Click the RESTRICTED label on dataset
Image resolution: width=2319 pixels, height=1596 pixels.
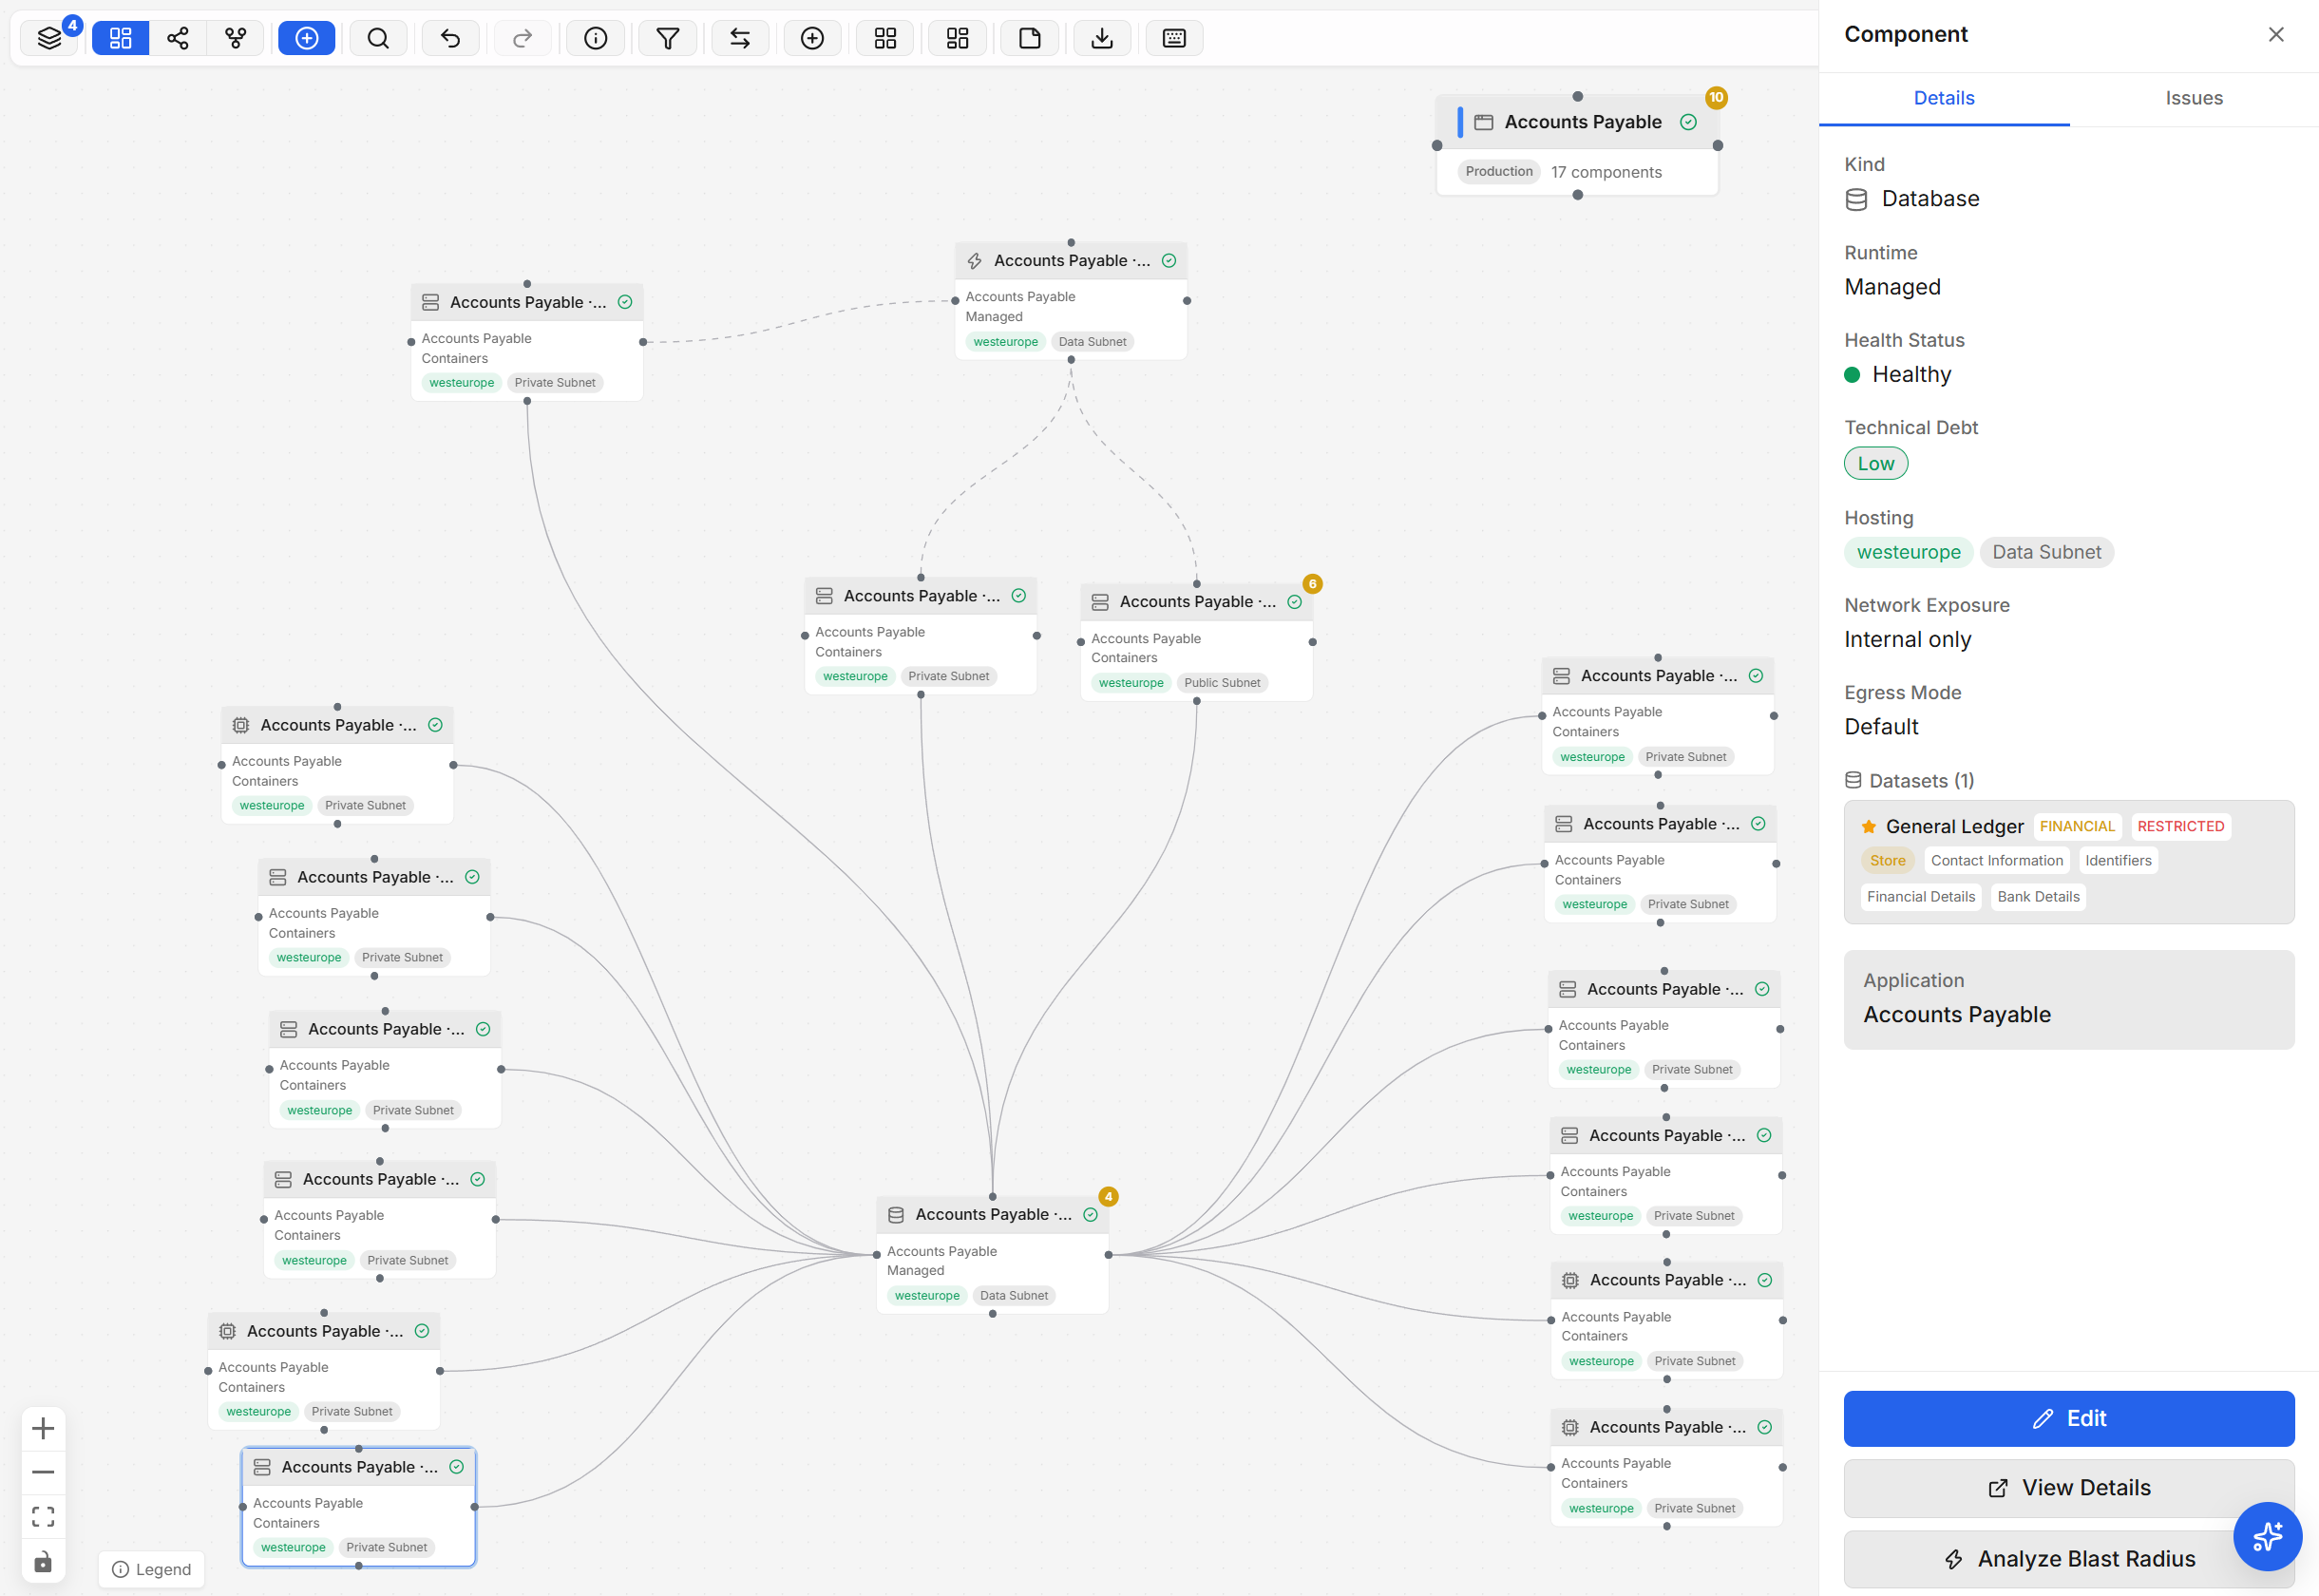(x=2180, y=827)
